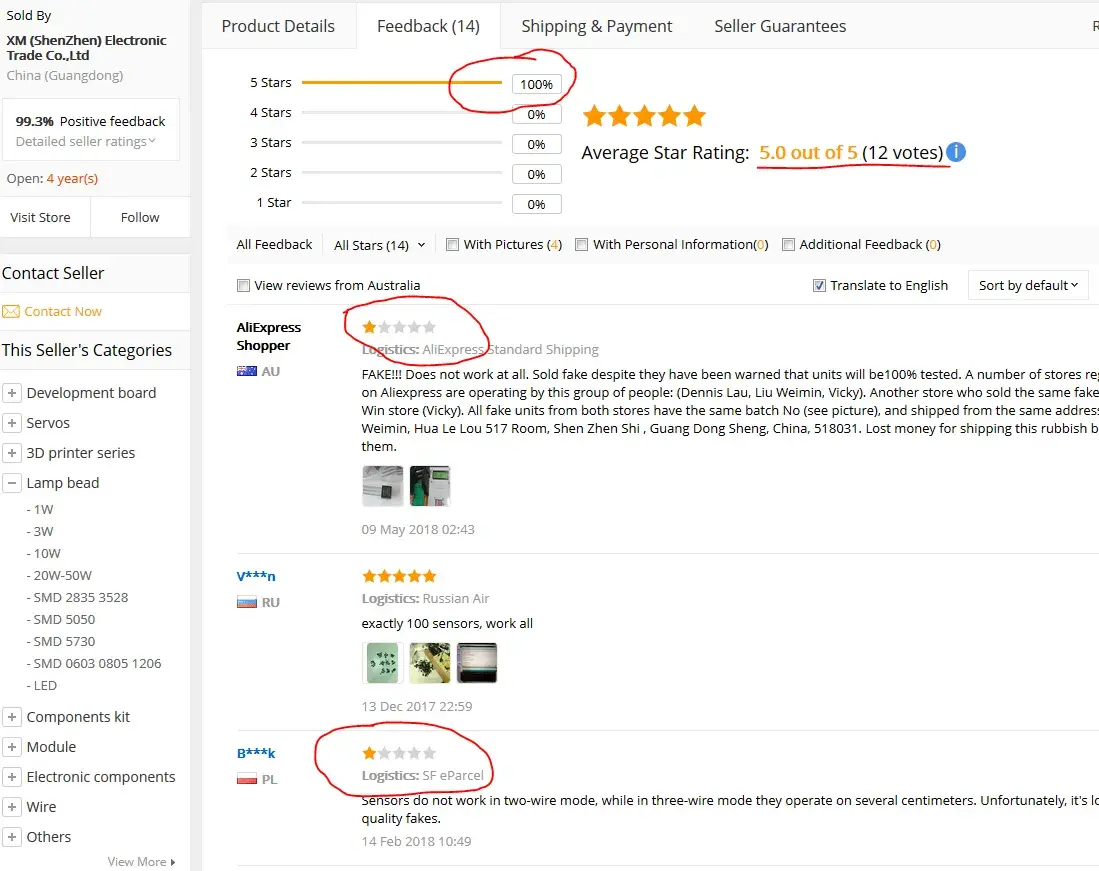Image resolution: width=1099 pixels, height=871 pixels.
Task: Click the Polish flag icon
Action: [246, 779]
